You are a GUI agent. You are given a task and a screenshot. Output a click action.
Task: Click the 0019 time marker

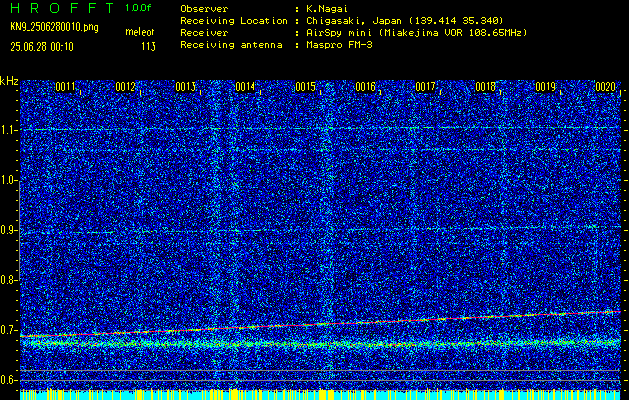click(x=545, y=87)
